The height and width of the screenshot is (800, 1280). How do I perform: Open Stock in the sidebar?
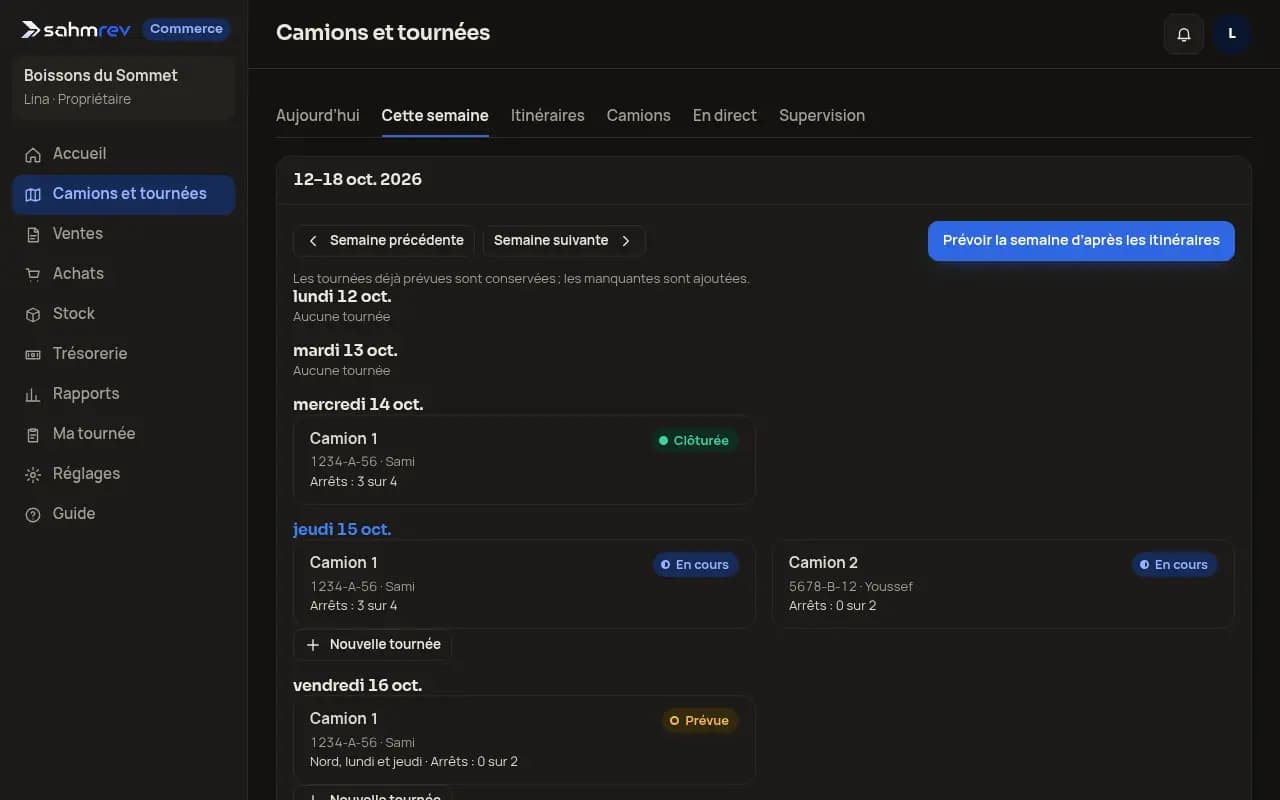123,314
